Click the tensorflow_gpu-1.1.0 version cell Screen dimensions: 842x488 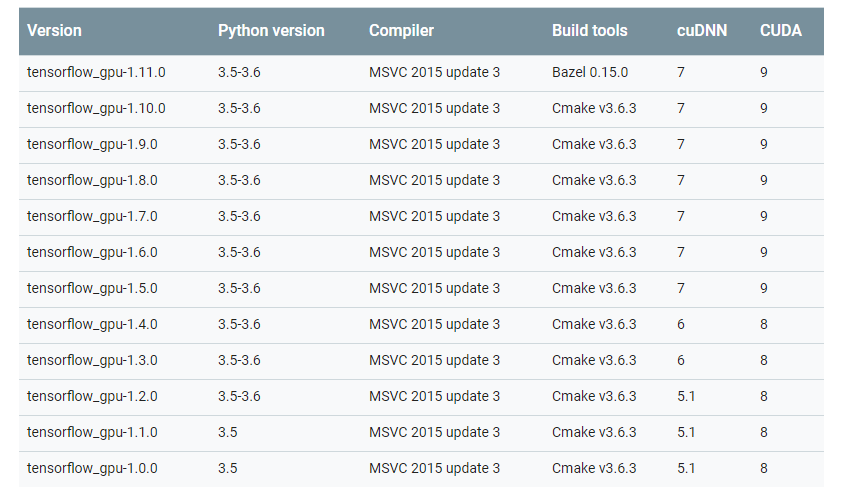(x=92, y=432)
